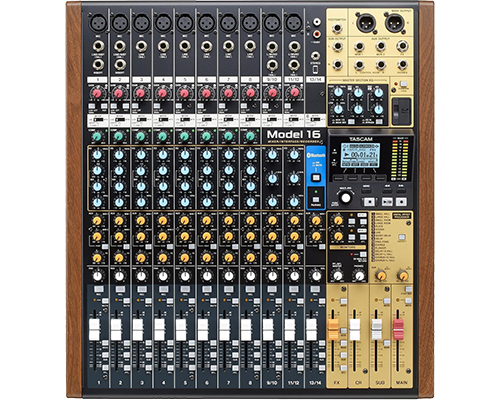Grab the channel 6 fader
The width and height of the screenshot is (500, 400).
point(203,329)
